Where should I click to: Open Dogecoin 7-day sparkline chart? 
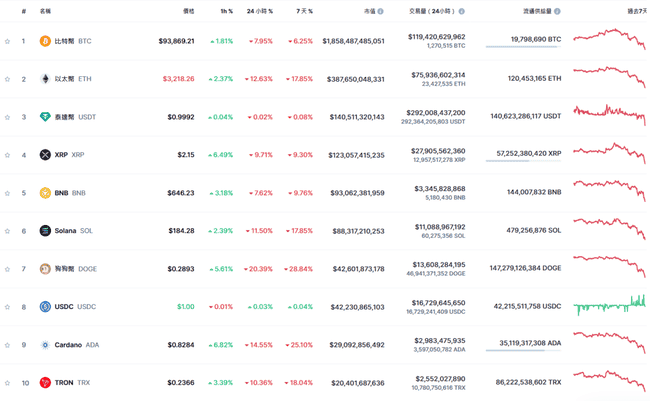point(609,267)
